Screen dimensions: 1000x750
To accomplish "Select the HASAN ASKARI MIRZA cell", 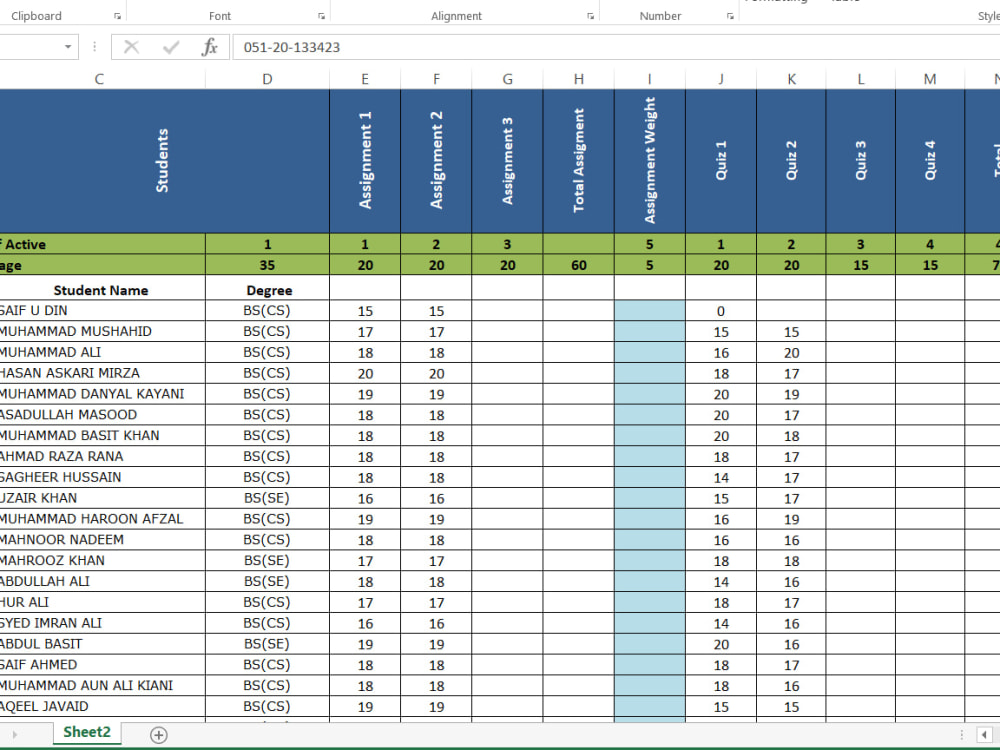I will pyautogui.click(x=102, y=373).
